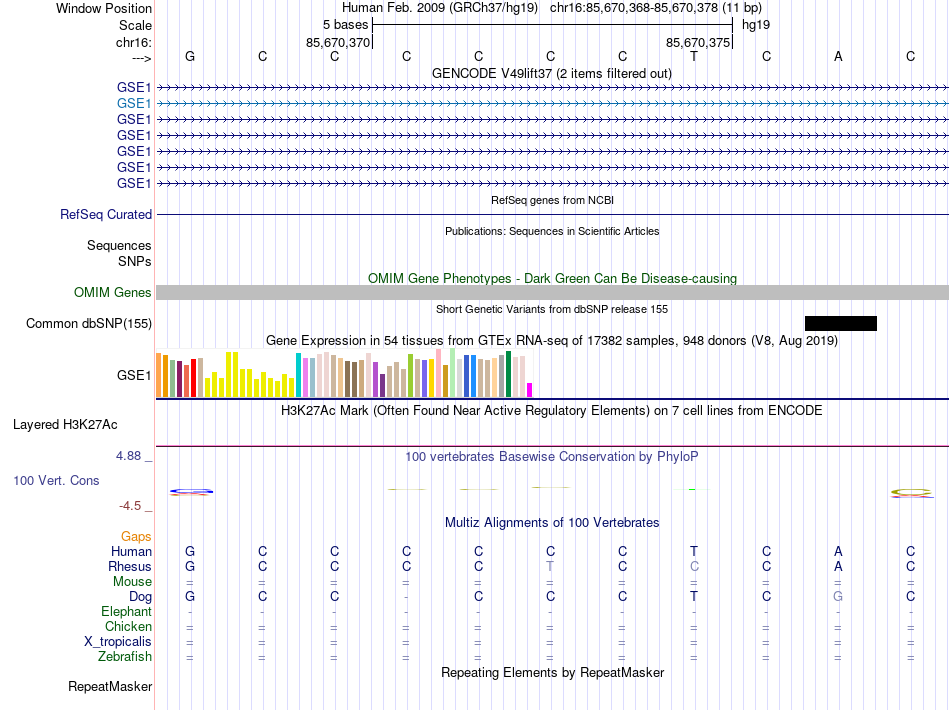The height and width of the screenshot is (710, 950).
Task: Click the 4.88 conservation scale value
Action: [128, 456]
